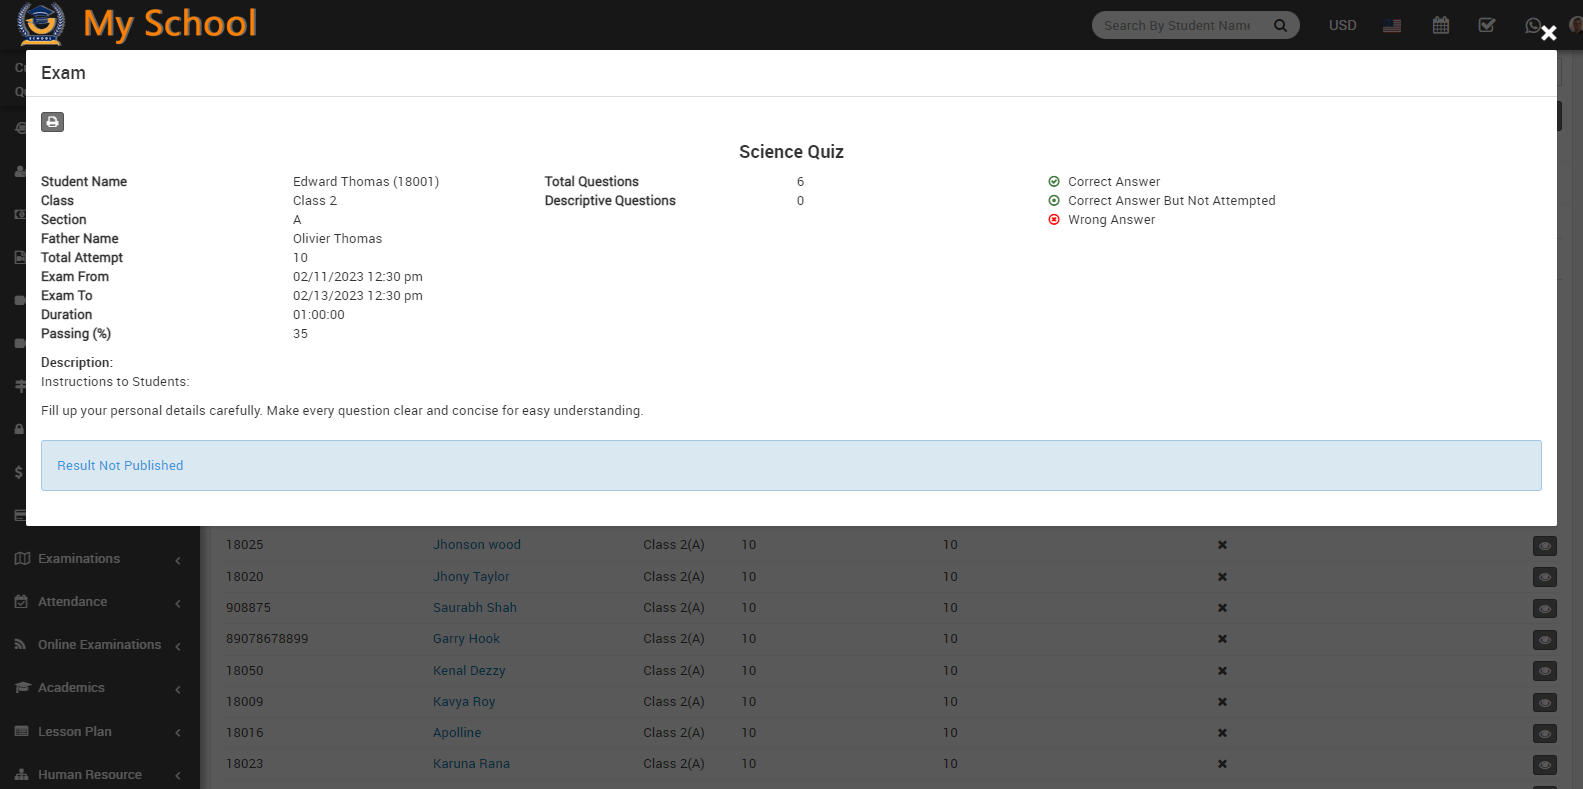Open the USD currency dropdown
1583x789 pixels.
click(x=1342, y=25)
